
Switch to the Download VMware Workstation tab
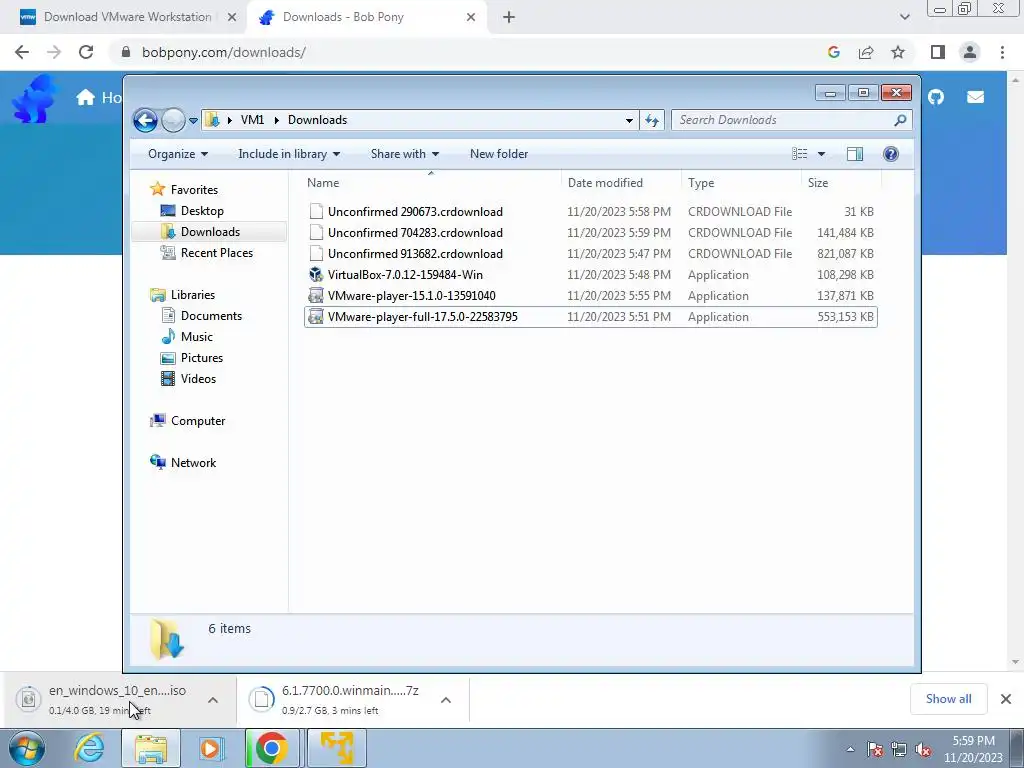coord(127,17)
